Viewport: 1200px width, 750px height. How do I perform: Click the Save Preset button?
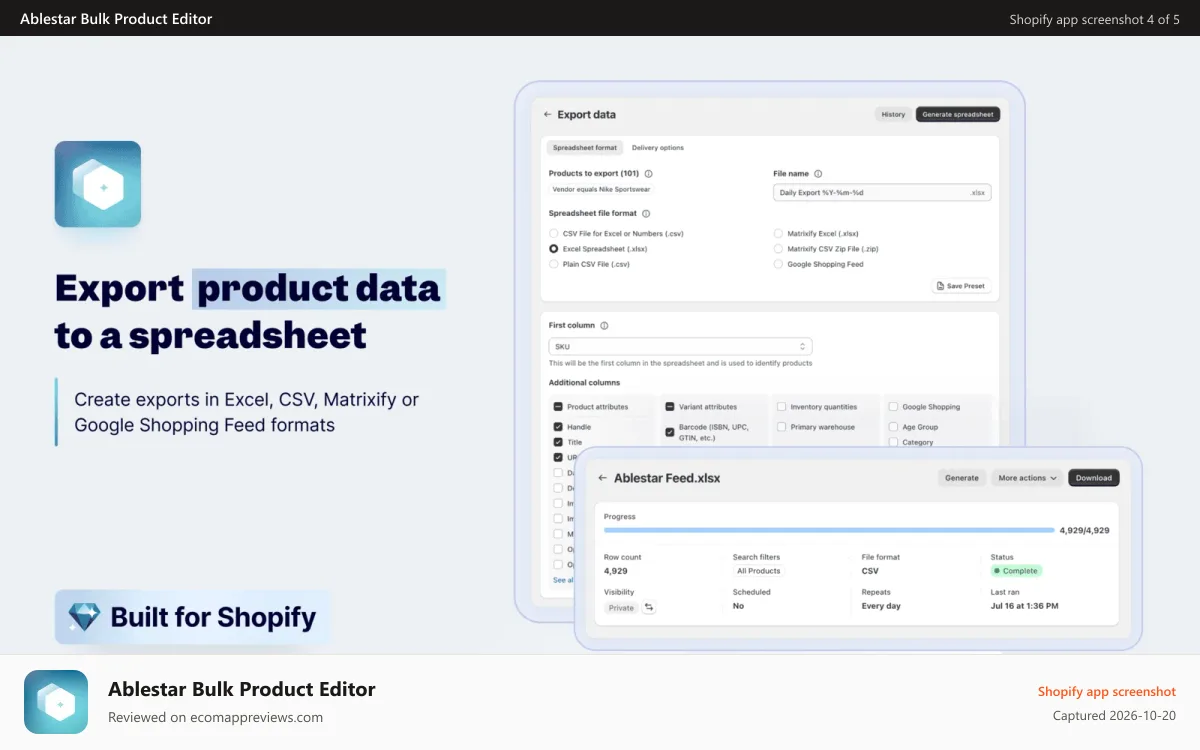961,286
